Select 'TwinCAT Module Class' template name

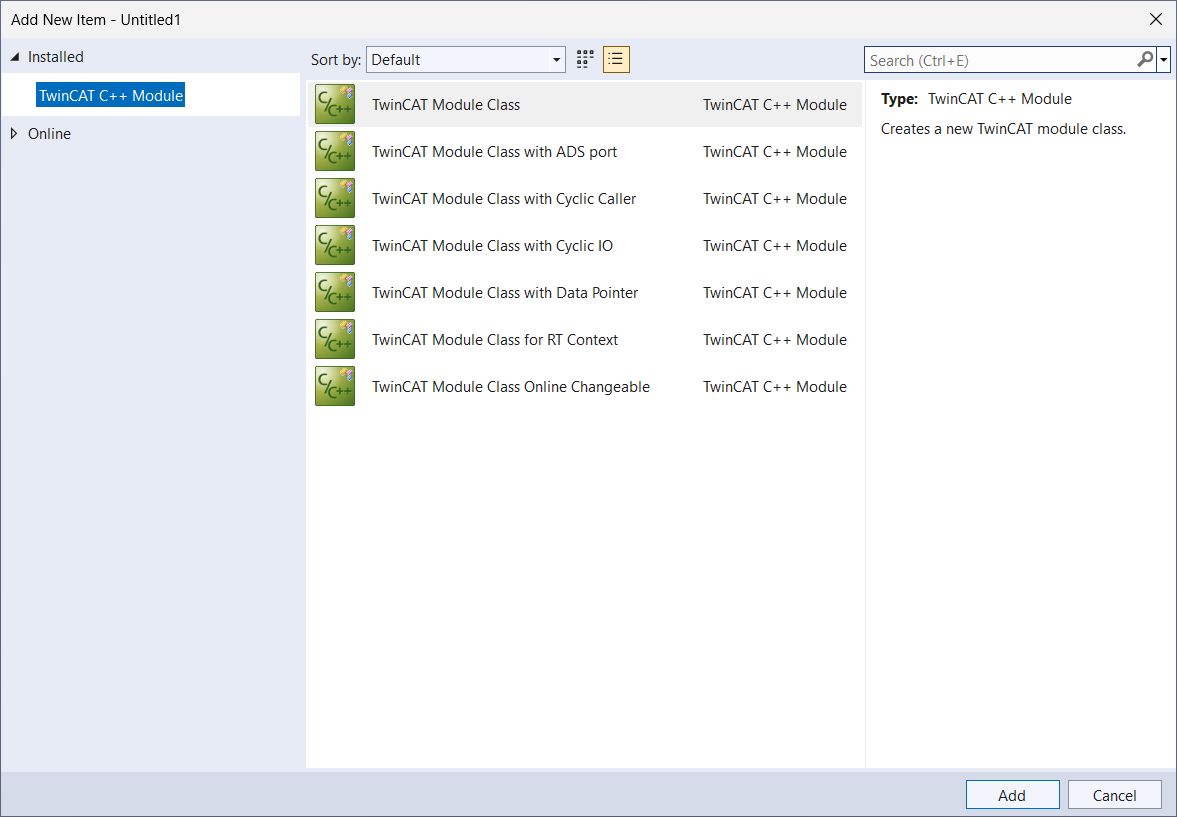446,105
